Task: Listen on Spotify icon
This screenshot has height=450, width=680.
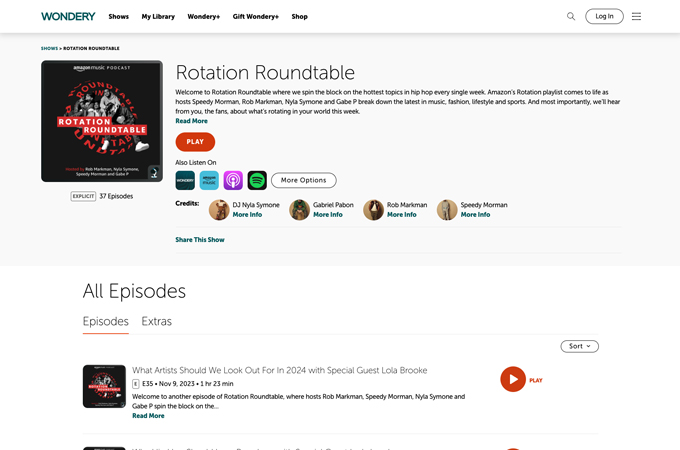Action: click(x=257, y=180)
